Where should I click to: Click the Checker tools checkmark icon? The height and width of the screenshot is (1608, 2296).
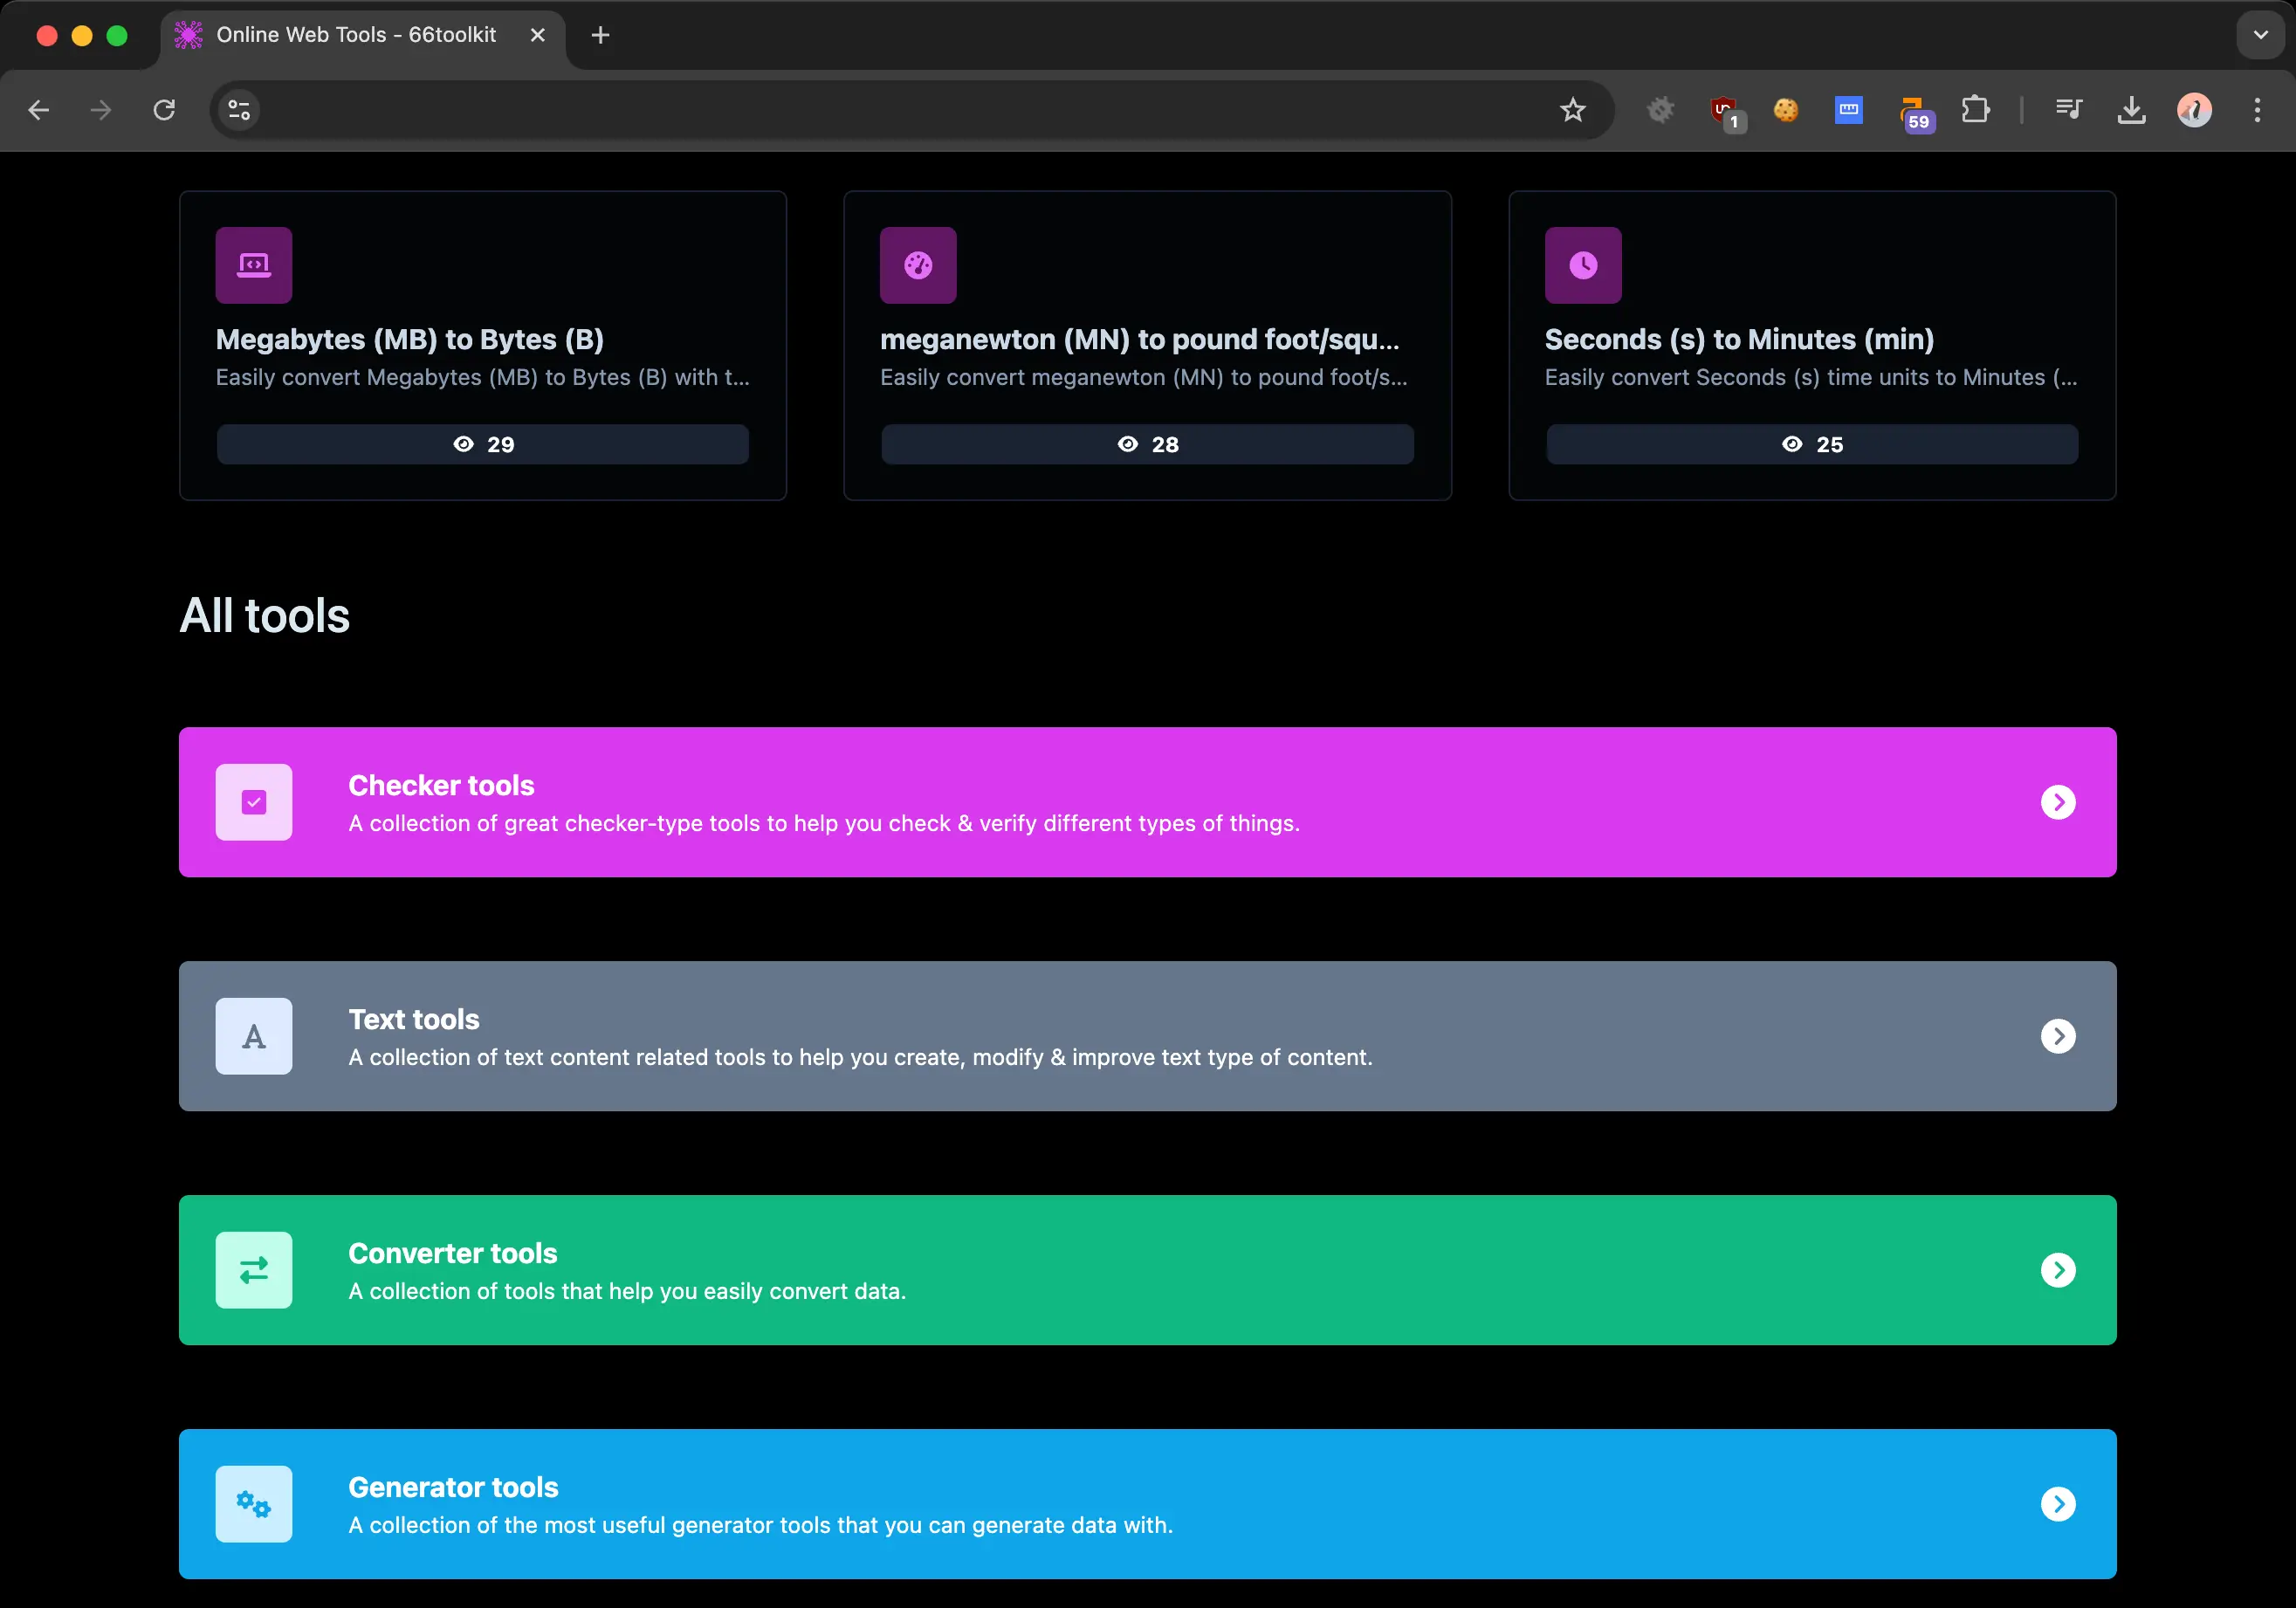coord(254,802)
